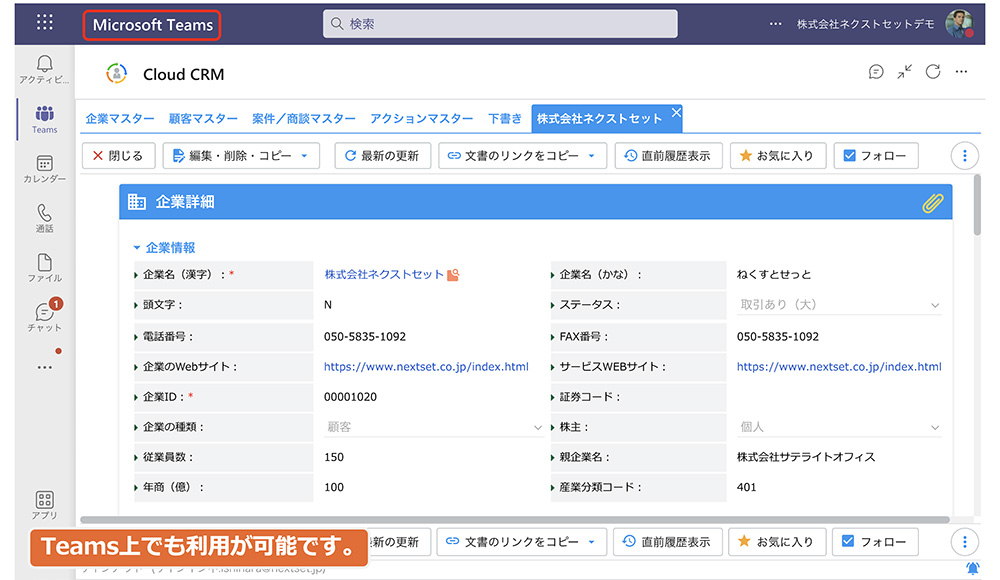Click the collapse arrows icon in header
Image resolution: width=1000 pixels, height=580 pixels.
point(904,72)
